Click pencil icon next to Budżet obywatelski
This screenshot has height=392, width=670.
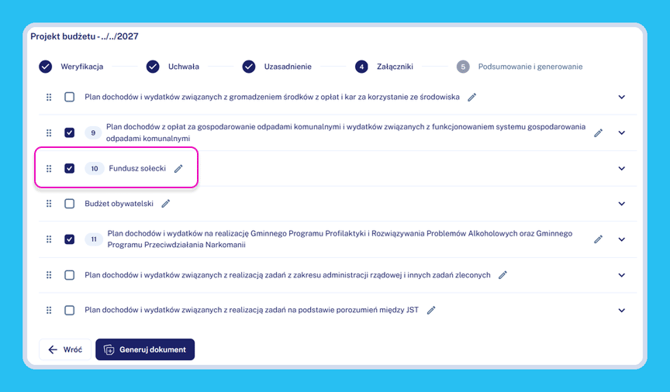(165, 204)
